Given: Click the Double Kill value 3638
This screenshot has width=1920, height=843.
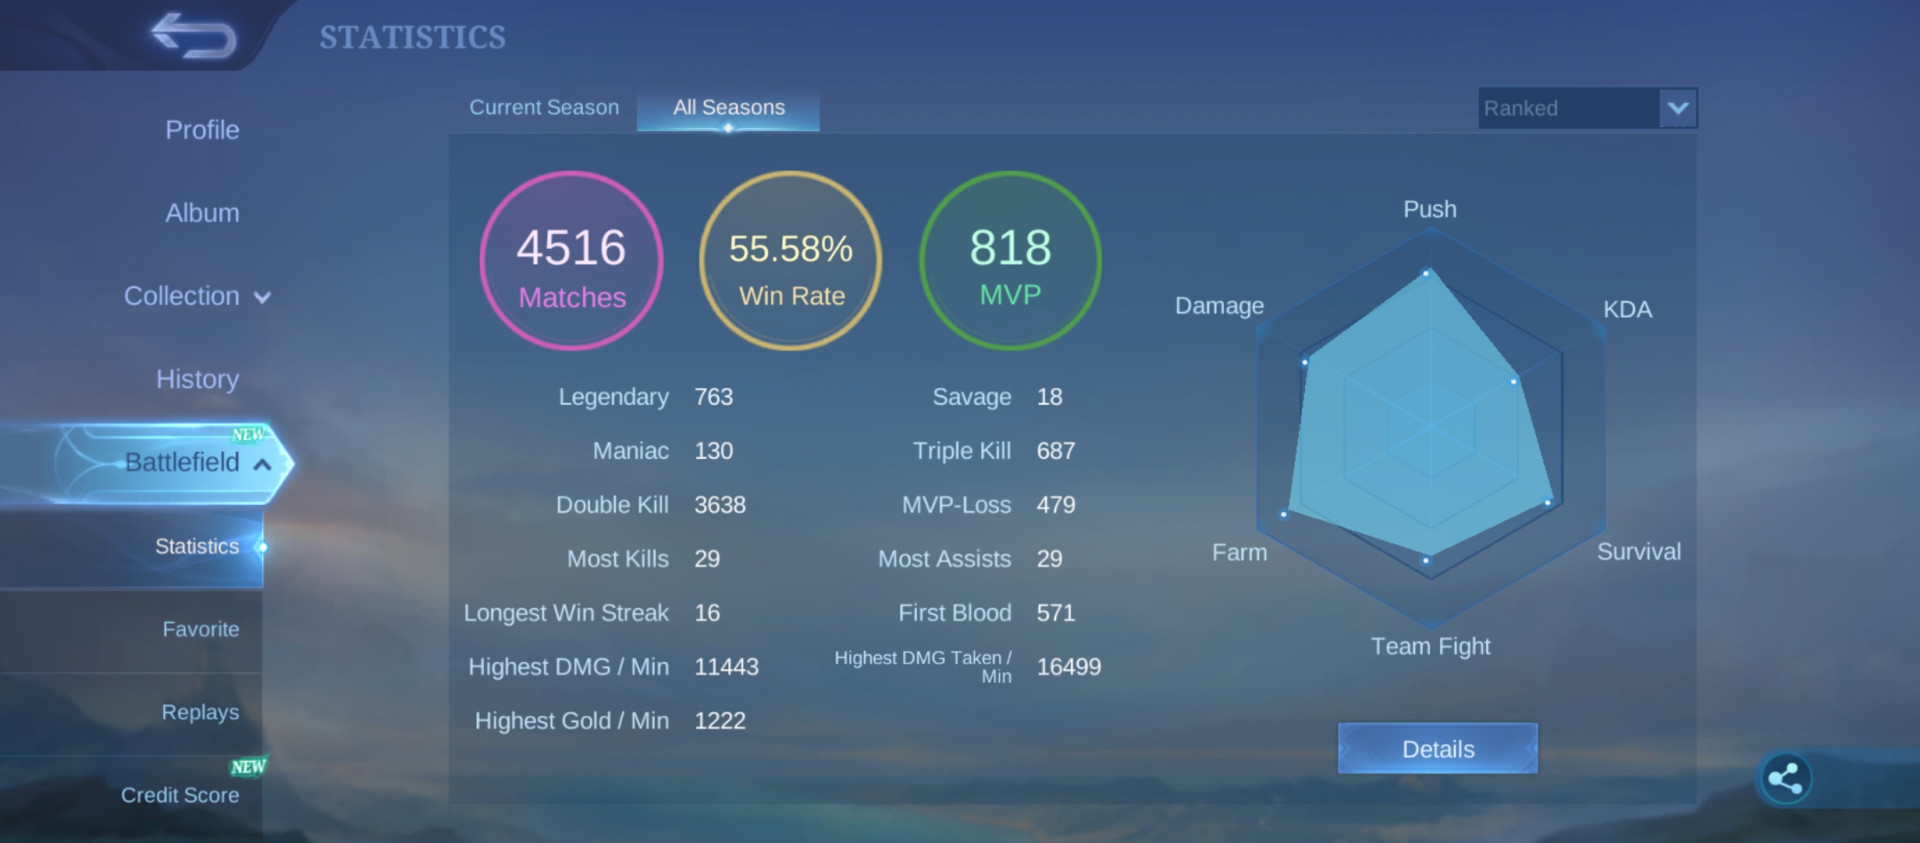Looking at the screenshot, I should [720, 505].
